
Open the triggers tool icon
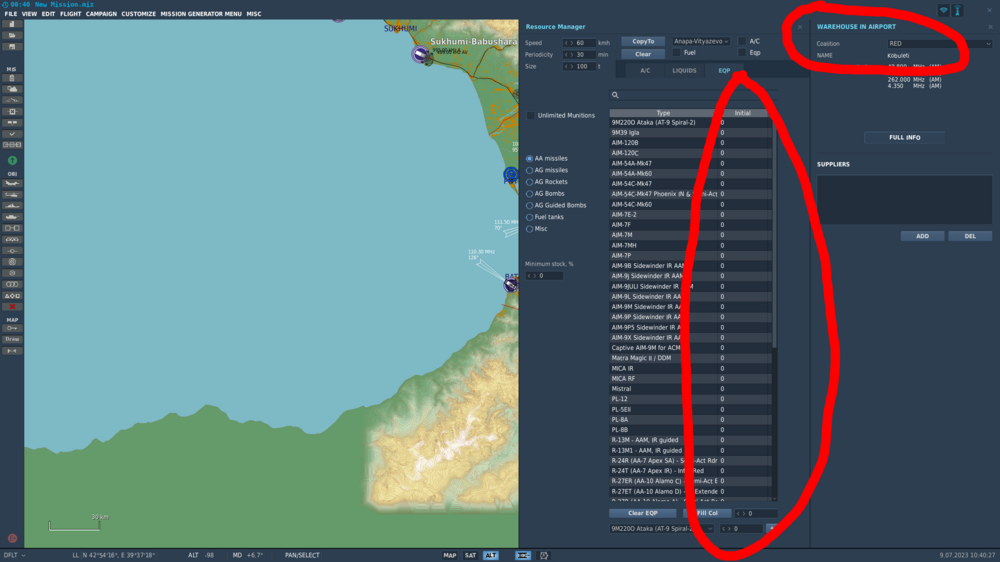click(11, 100)
